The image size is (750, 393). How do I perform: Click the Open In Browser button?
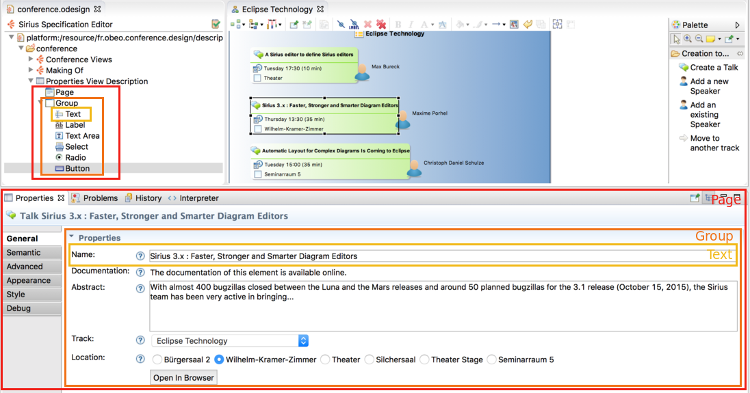click(x=184, y=378)
